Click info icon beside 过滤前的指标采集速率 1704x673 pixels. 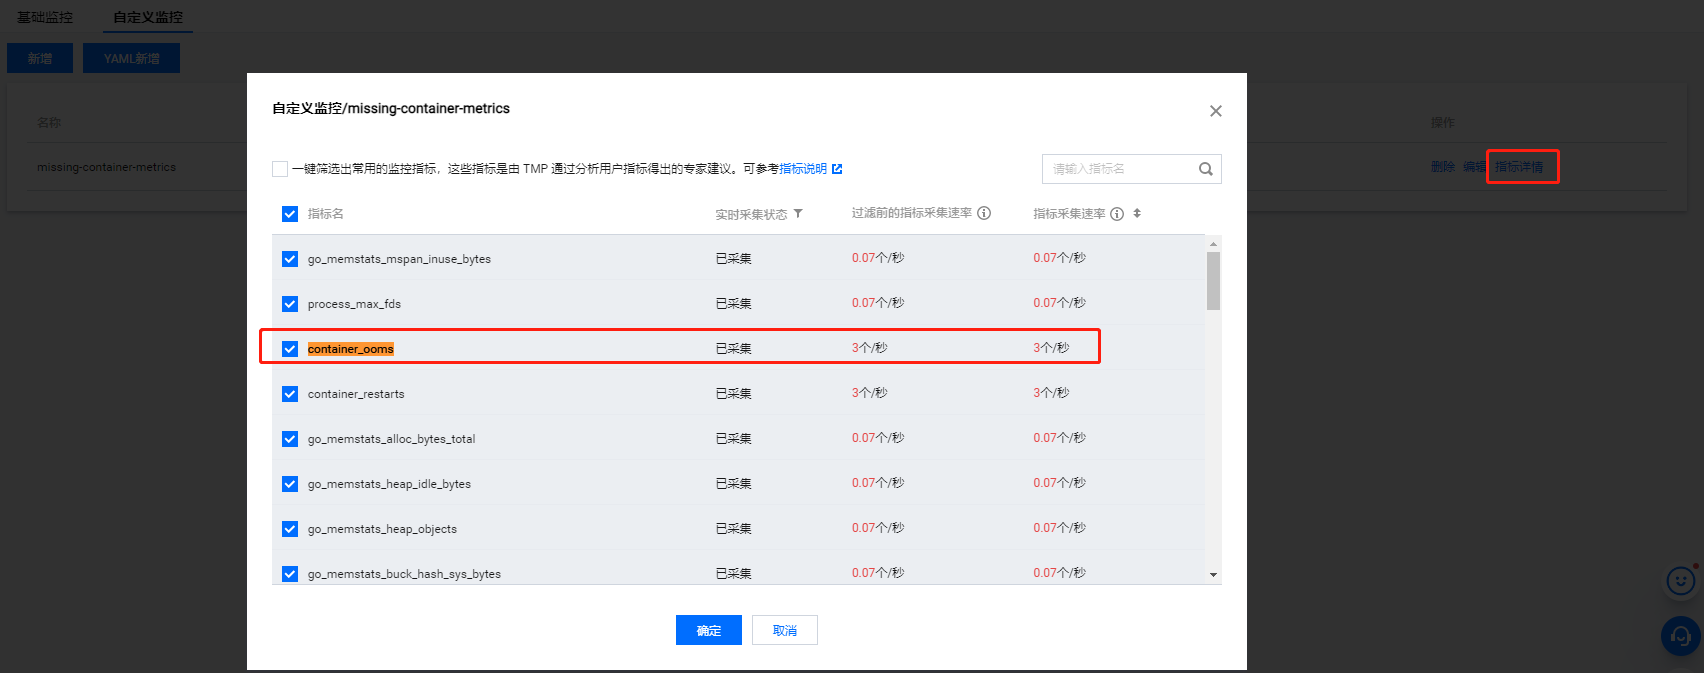pos(984,213)
